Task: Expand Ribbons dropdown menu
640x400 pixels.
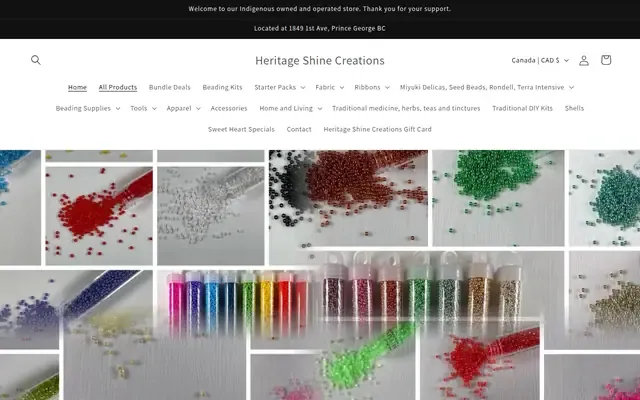Action: [x=372, y=87]
